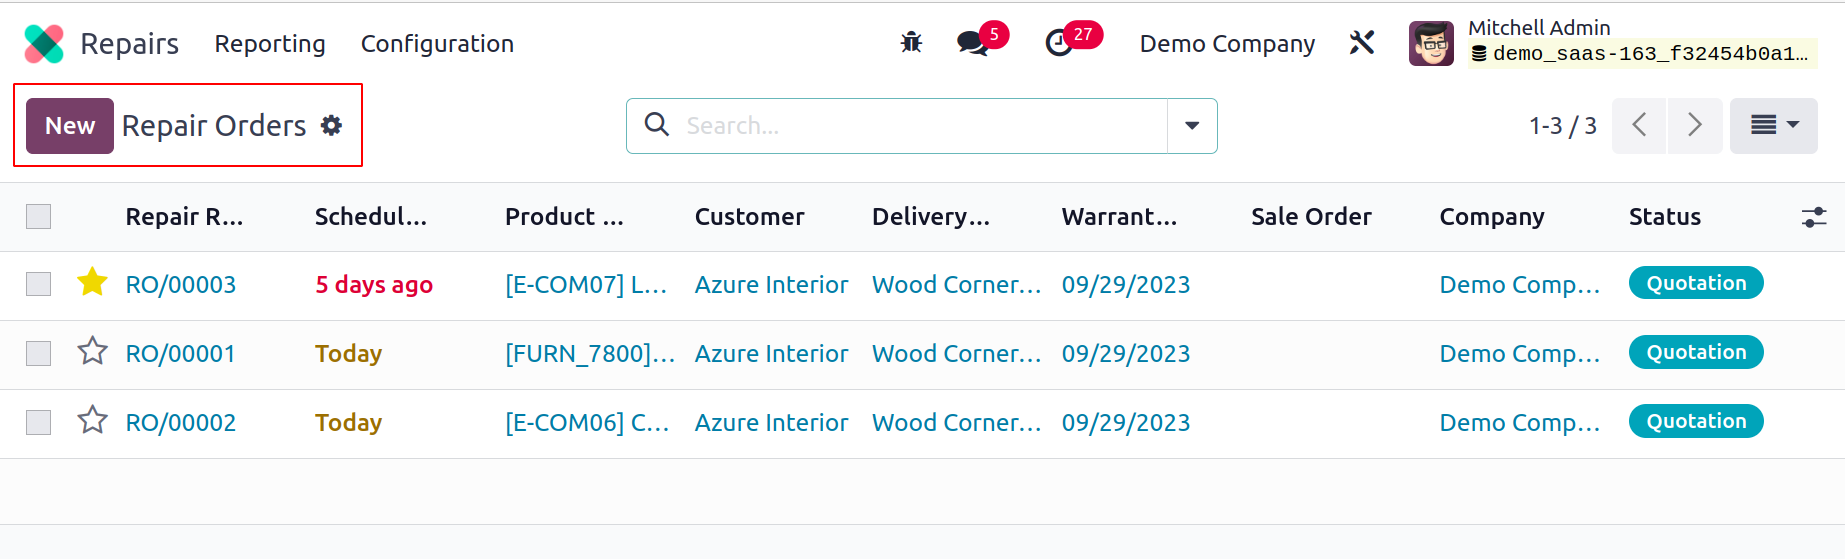Click the tools wrench-screwdriver icon
The image size is (1845, 559).
coord(1362,43)
